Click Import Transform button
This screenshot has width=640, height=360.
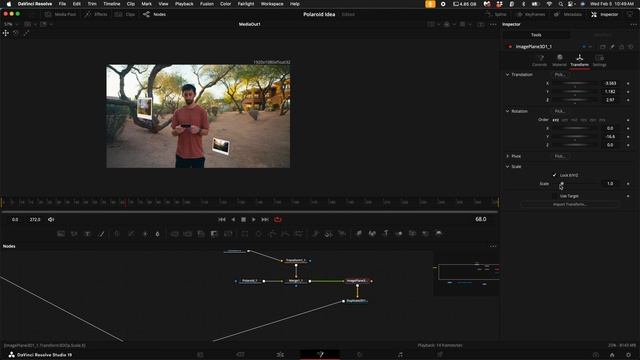570,204
